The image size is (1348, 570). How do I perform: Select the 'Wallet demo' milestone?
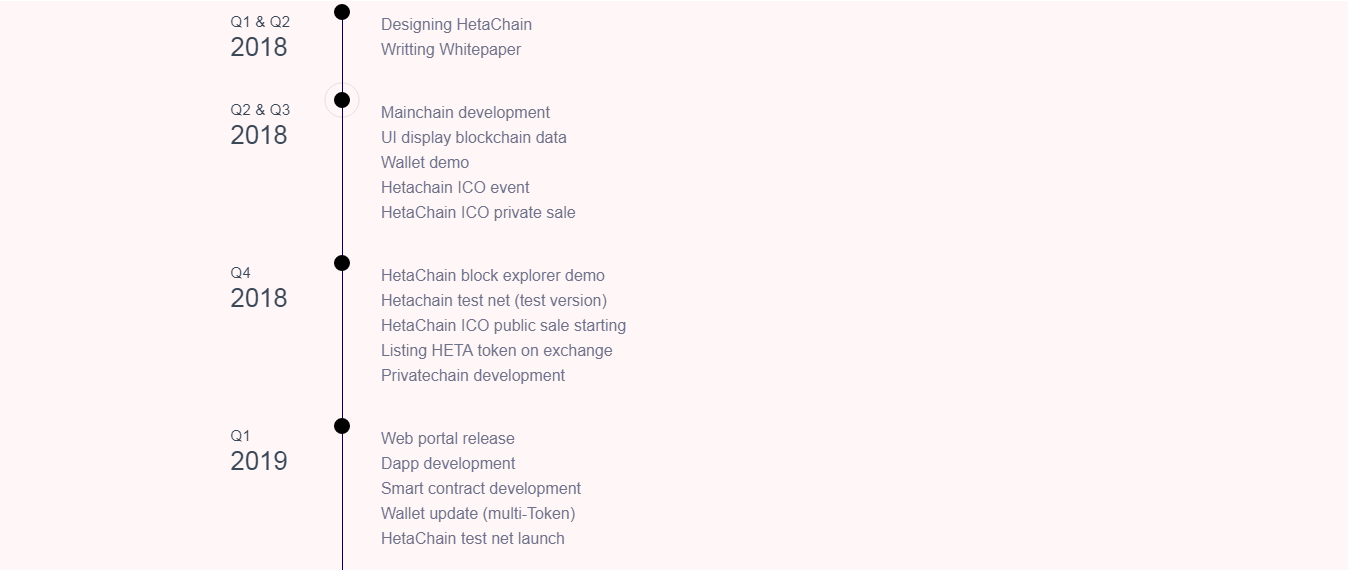[425, 162]
